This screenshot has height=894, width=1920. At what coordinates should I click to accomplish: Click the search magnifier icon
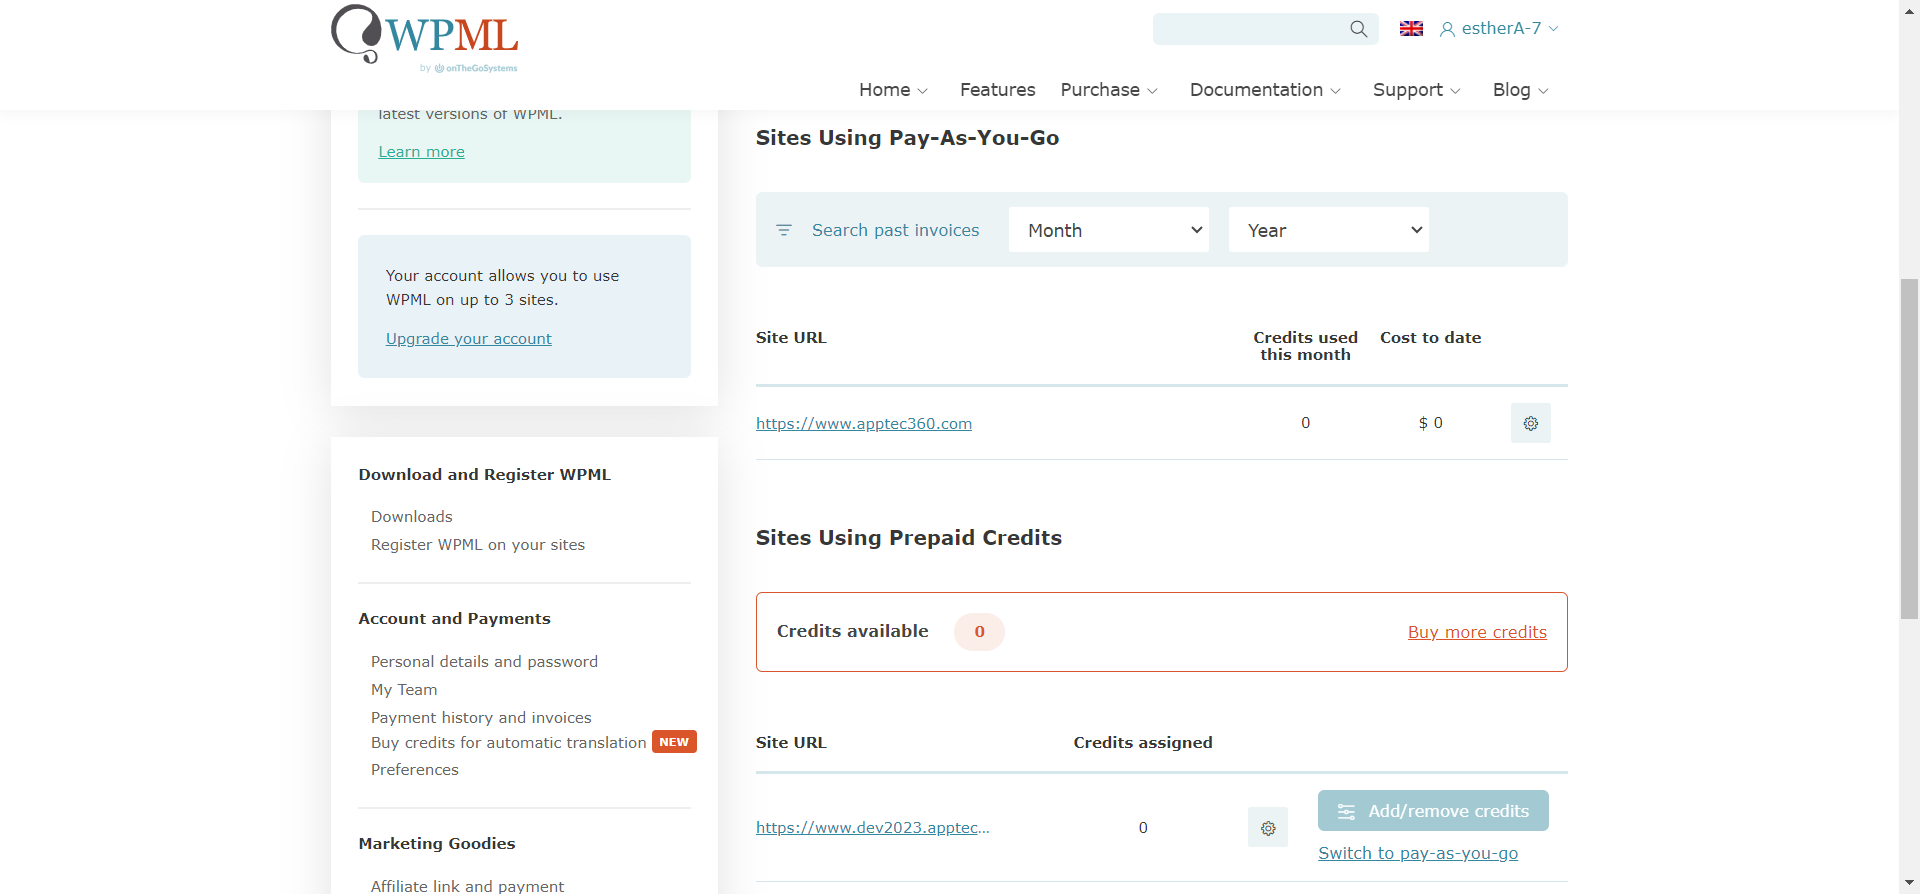[1358, 29]
